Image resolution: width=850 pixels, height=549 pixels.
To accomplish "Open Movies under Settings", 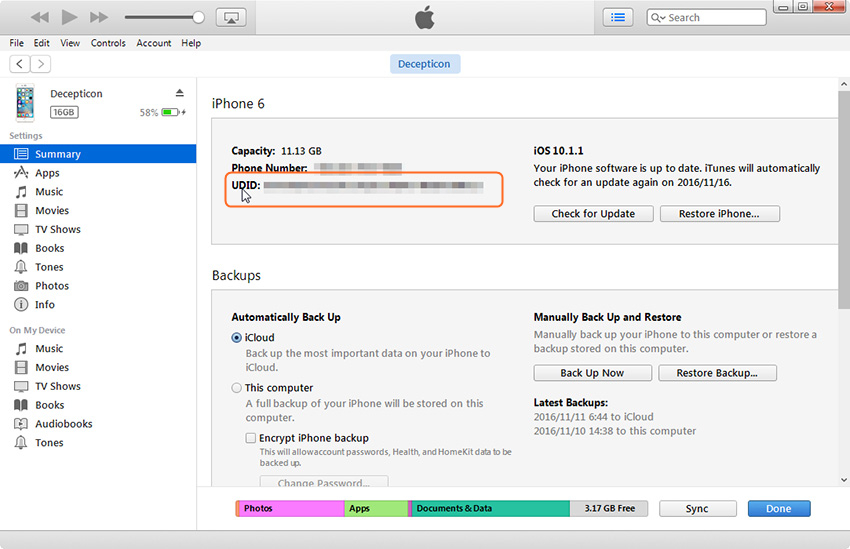I will (x=98, y=210).
